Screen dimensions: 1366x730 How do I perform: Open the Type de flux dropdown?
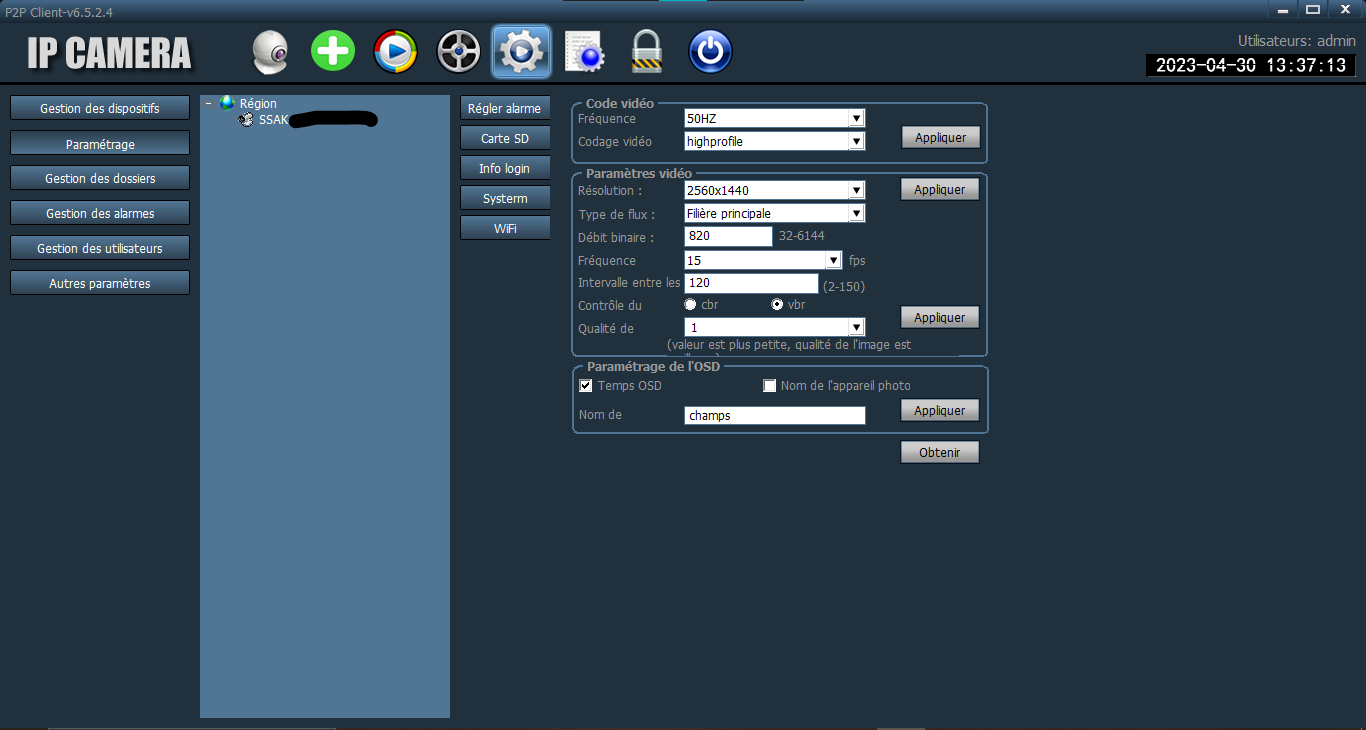pyautogui.click(x=774, y=214)
